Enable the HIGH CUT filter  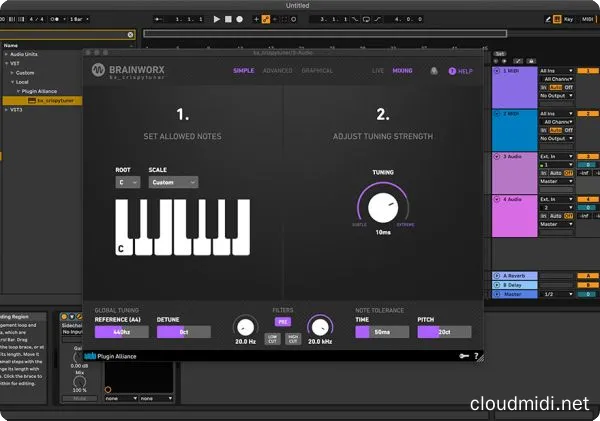click(294, 339)
